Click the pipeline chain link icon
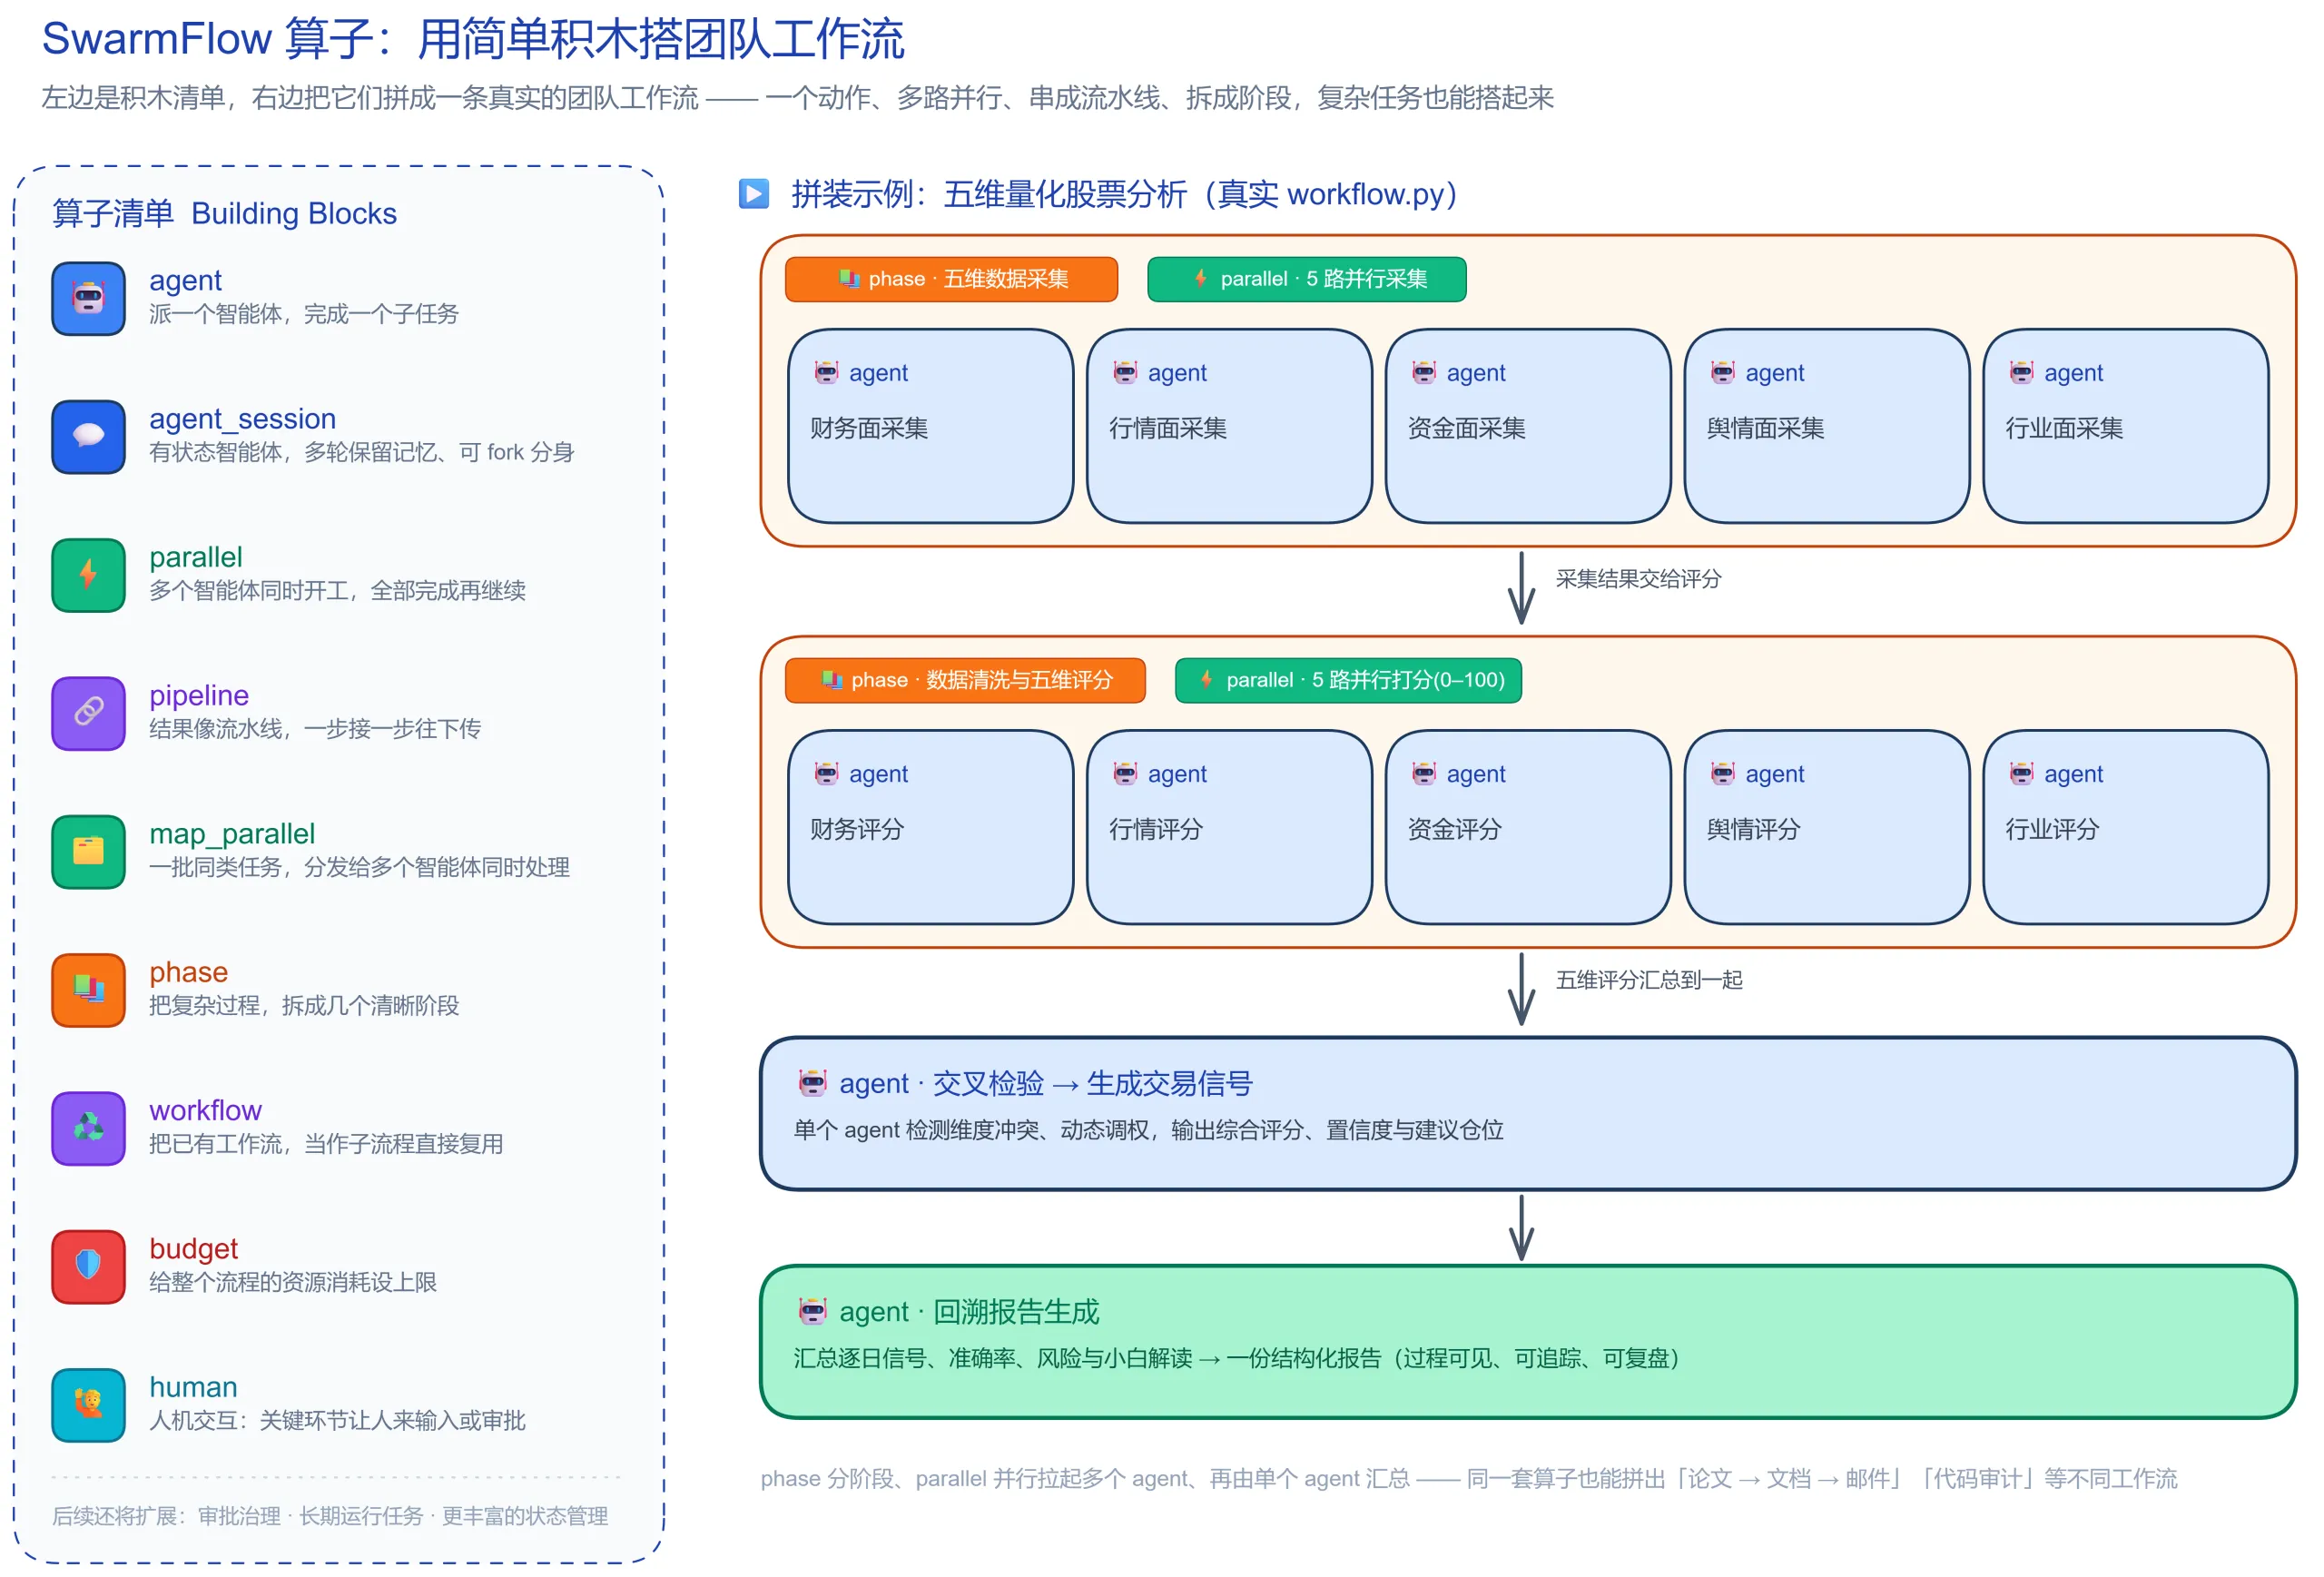The image size is (2324, 1577). [88, 713]
